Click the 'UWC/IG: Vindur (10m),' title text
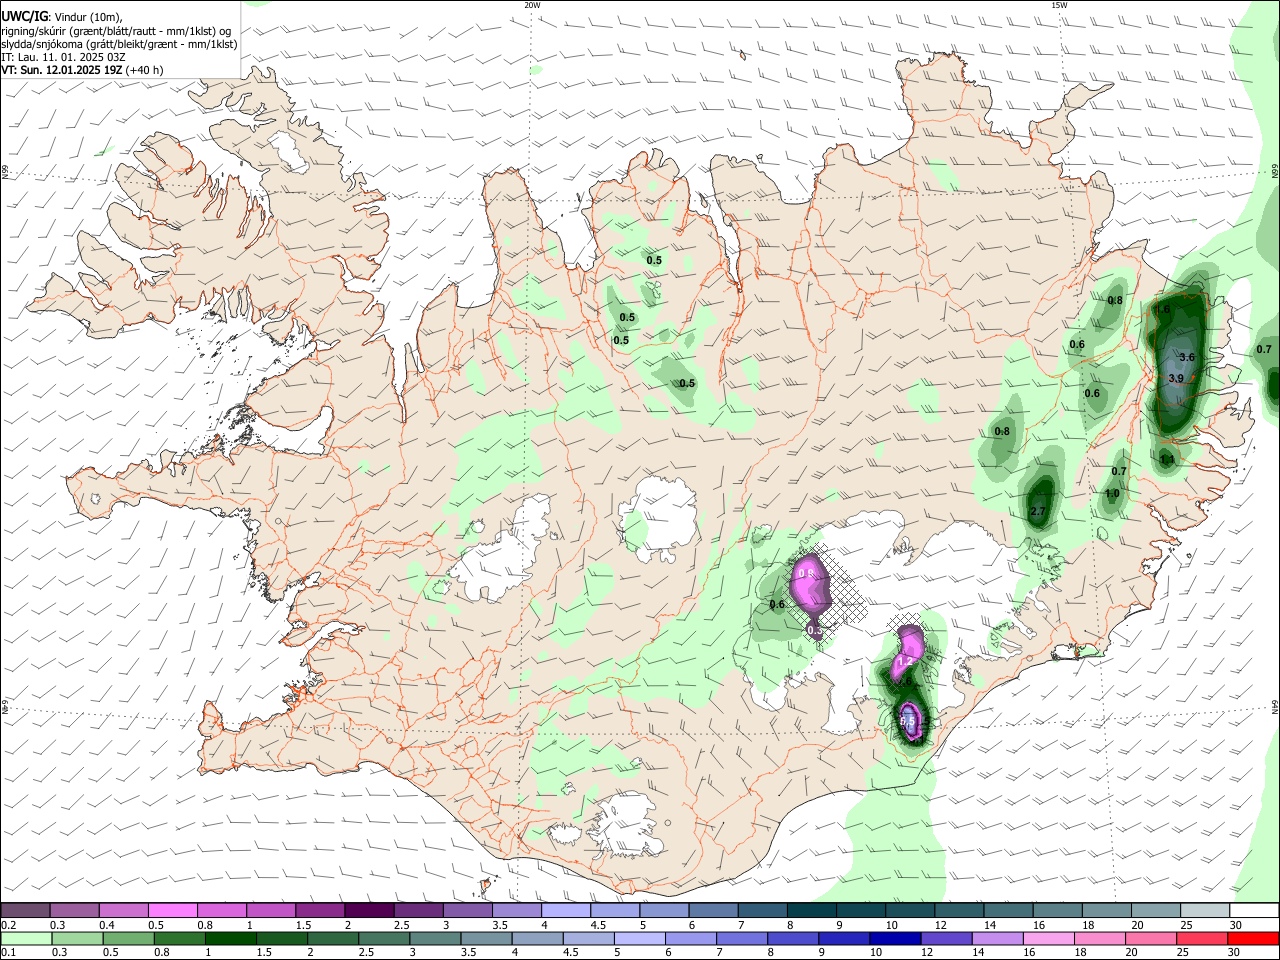Viewport: 1280px width, 960px height. point(62,17)
